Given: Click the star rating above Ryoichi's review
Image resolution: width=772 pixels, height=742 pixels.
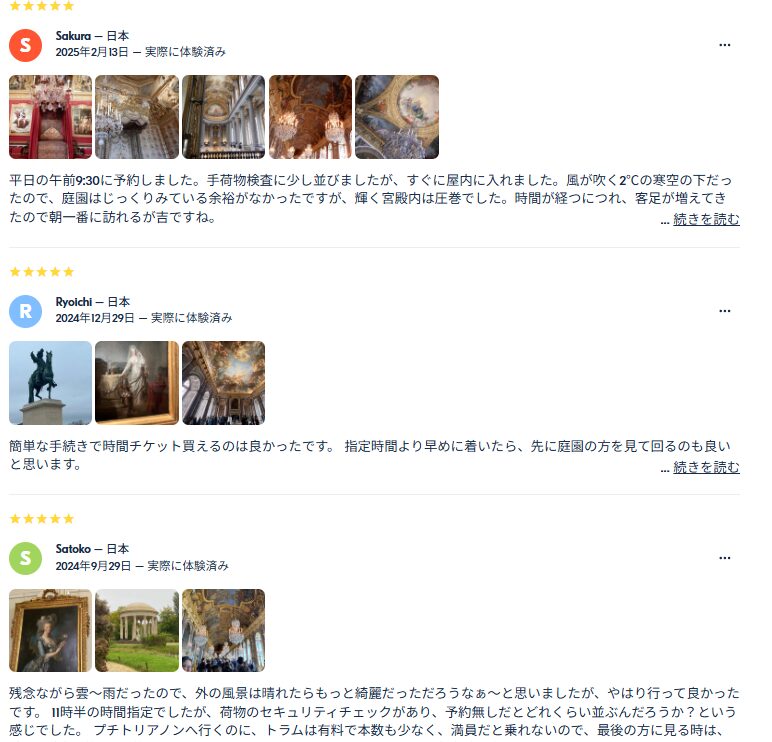Looking at the screenshot, I should coord(42,272).
